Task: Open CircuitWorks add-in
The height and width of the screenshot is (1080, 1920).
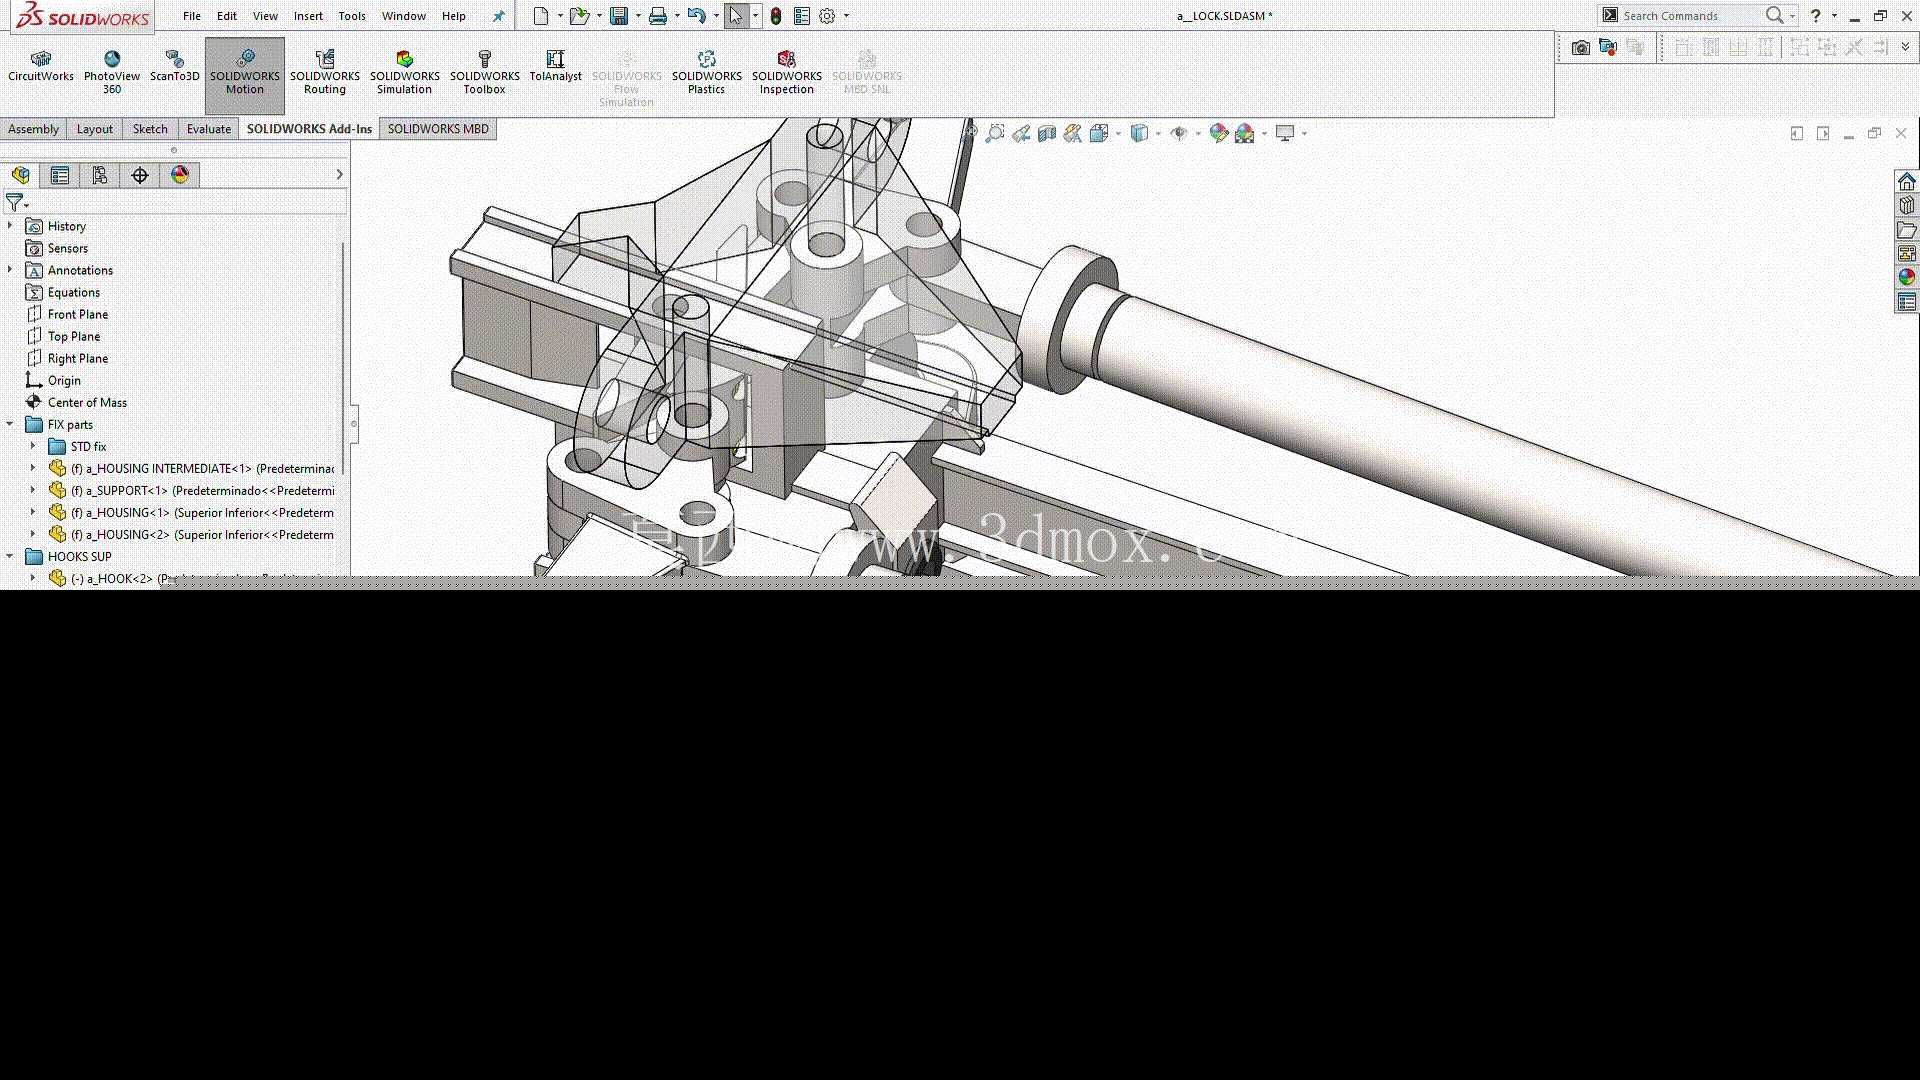Action: 41,67
